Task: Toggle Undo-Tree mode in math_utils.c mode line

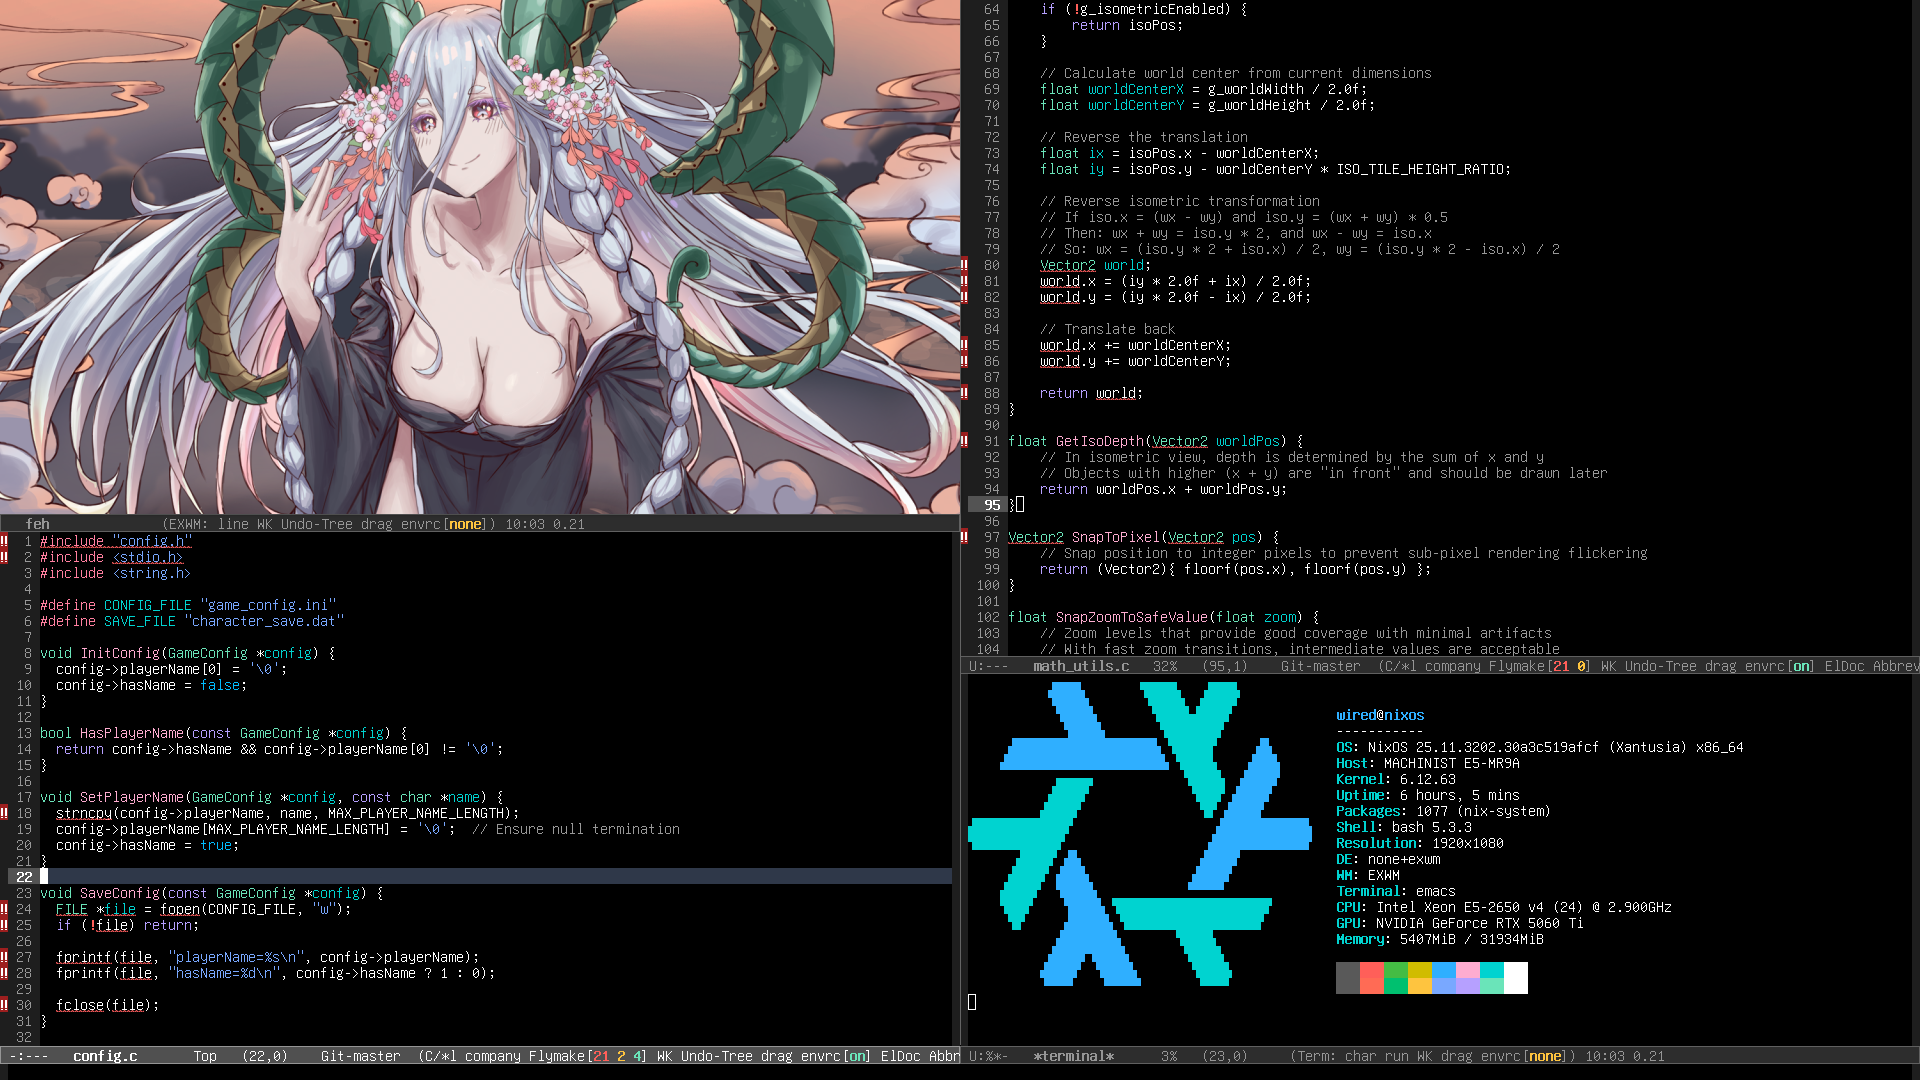Action: pos(1660,666)
